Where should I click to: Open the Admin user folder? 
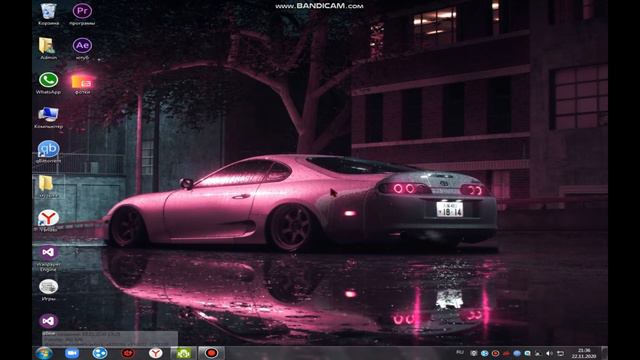48,48
